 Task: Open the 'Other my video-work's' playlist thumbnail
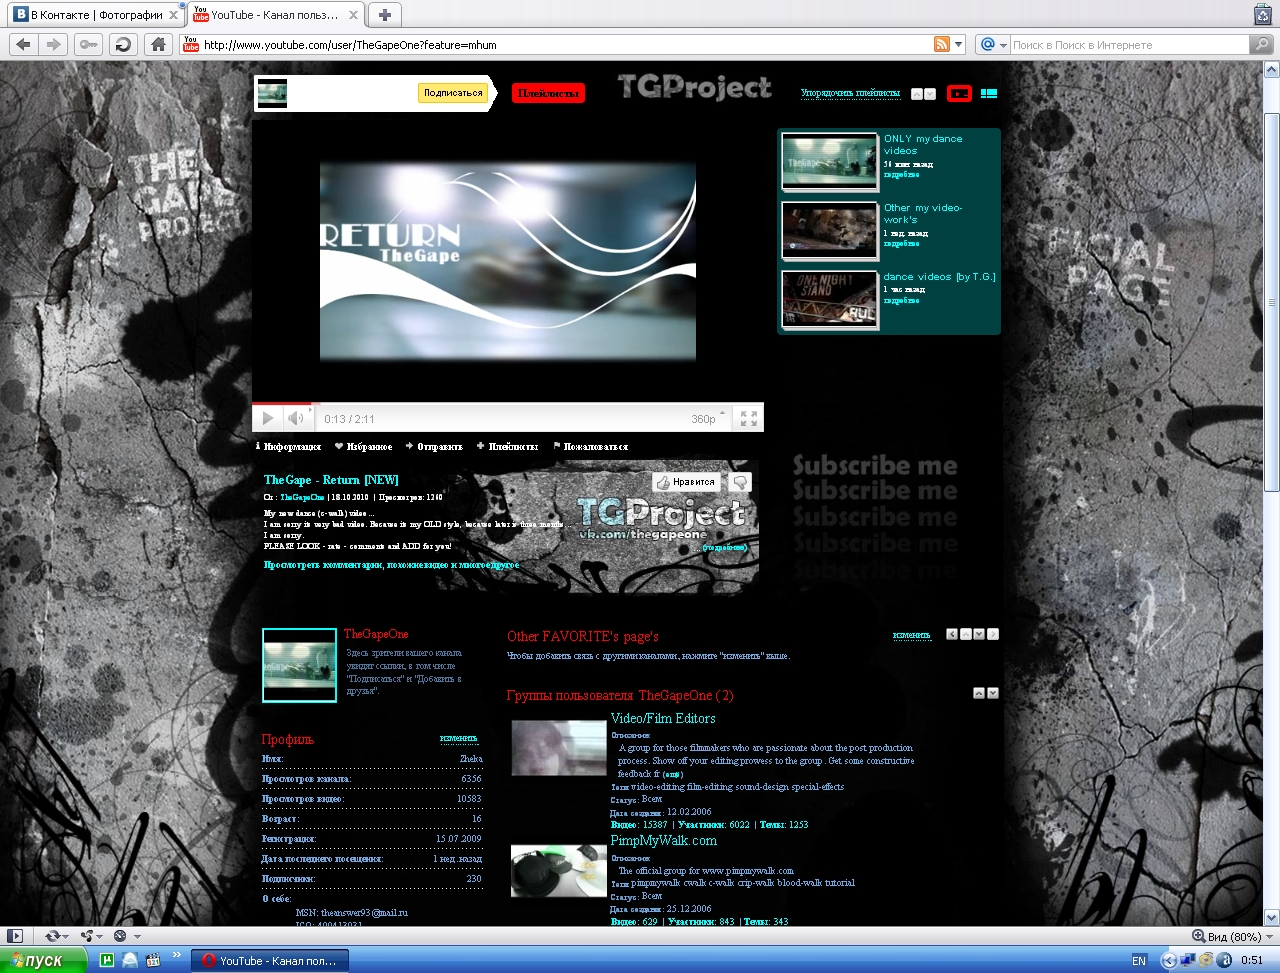[830, 230]
